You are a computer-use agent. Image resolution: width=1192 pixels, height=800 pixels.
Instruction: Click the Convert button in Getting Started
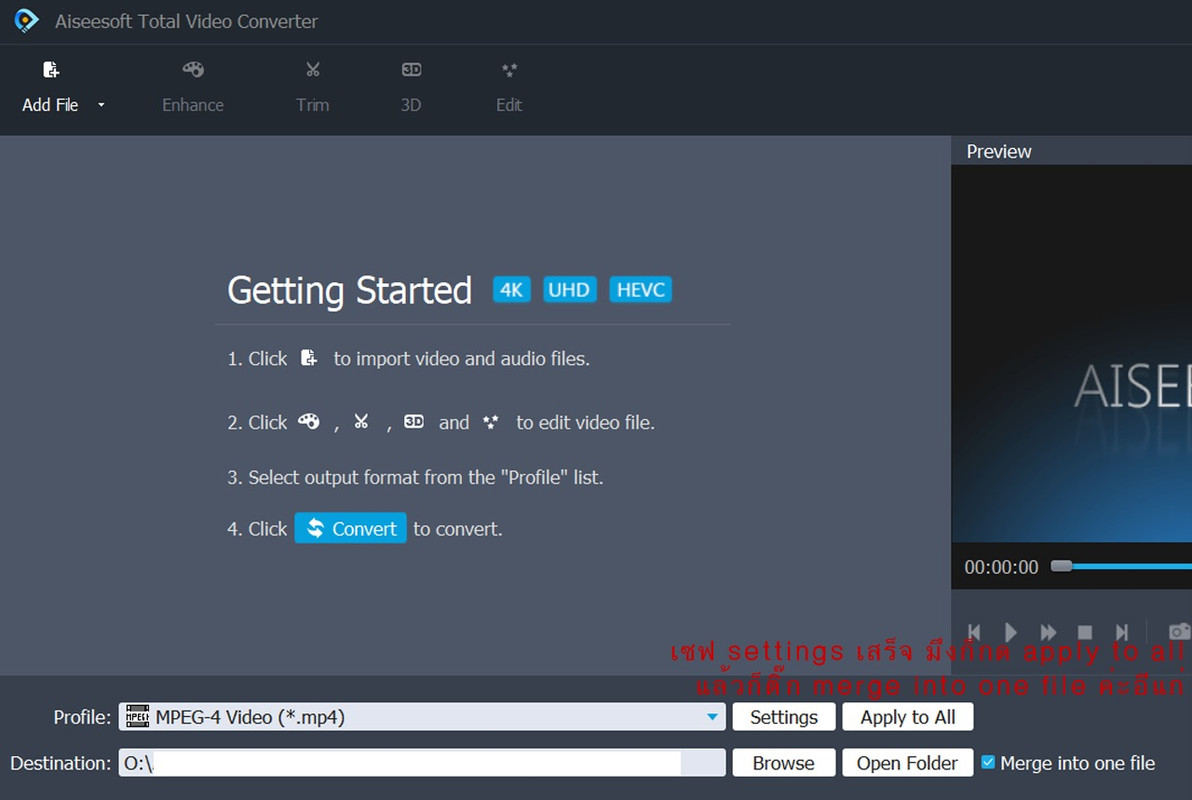tap(350, 529)
